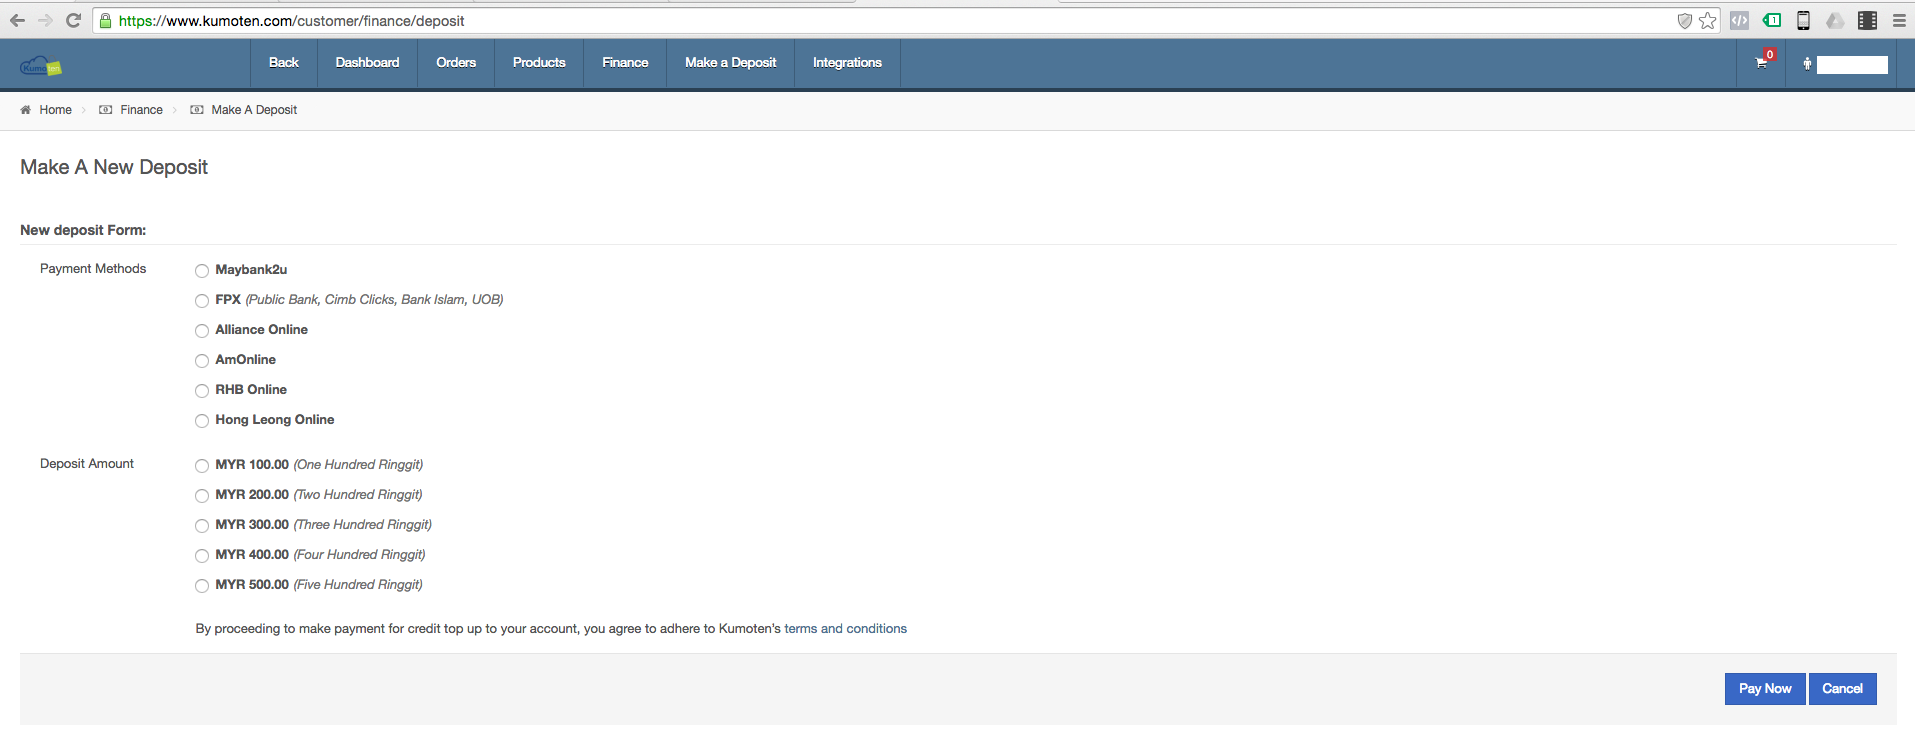Bookmark page with the star icon
Screen dimensions: 1915x749
pyautogui.click(x=1708, y=20)
